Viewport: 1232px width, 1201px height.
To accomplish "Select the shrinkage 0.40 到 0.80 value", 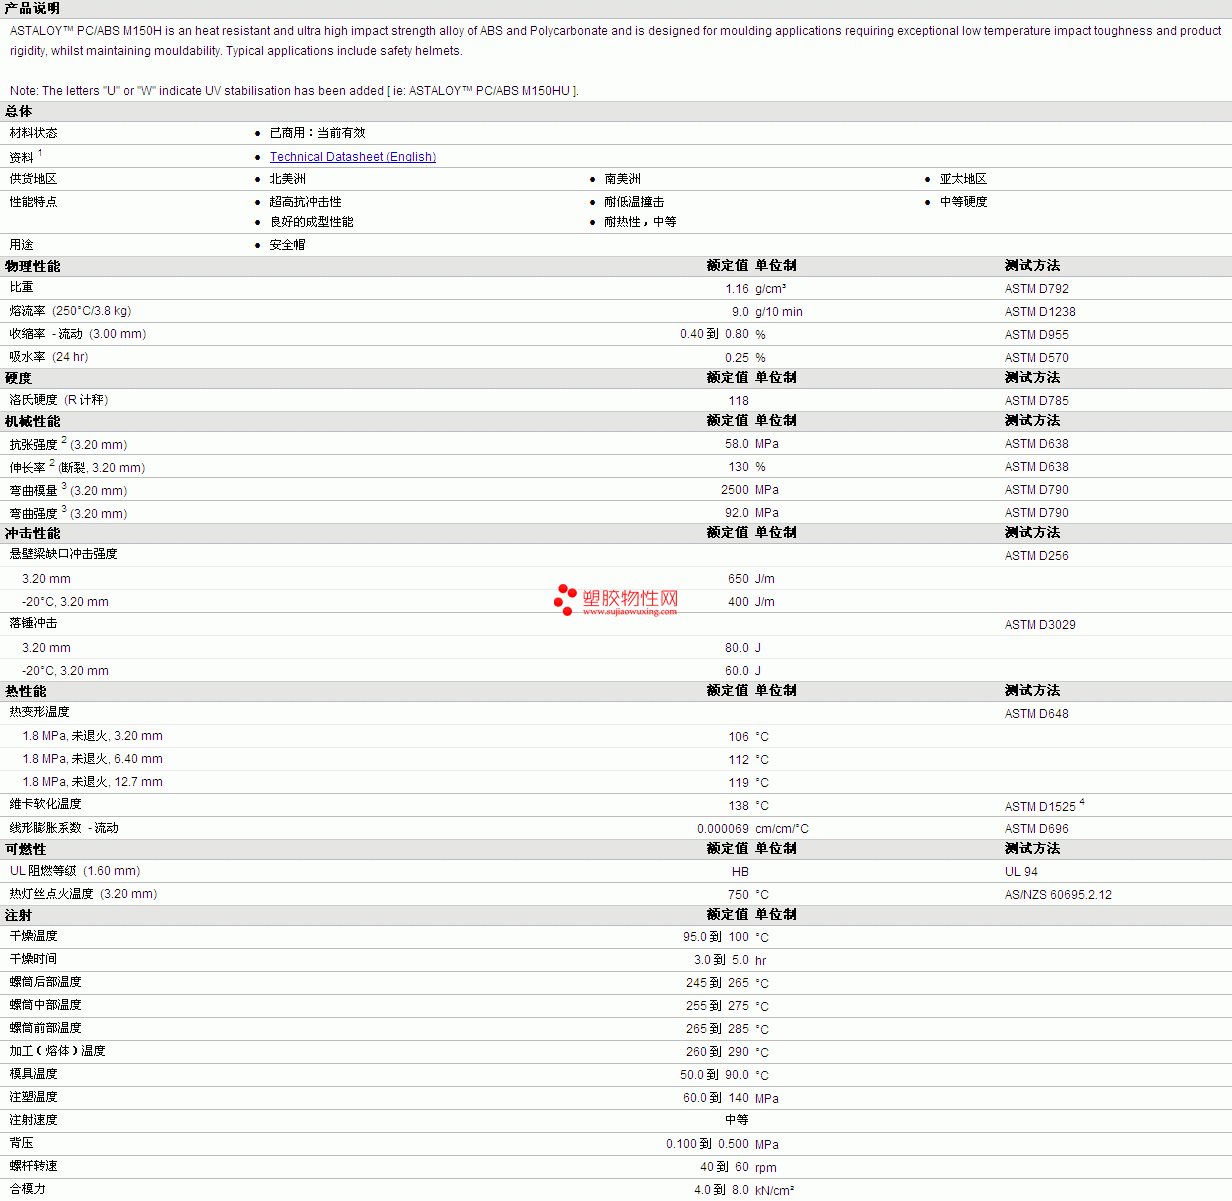I will [714, 335].
